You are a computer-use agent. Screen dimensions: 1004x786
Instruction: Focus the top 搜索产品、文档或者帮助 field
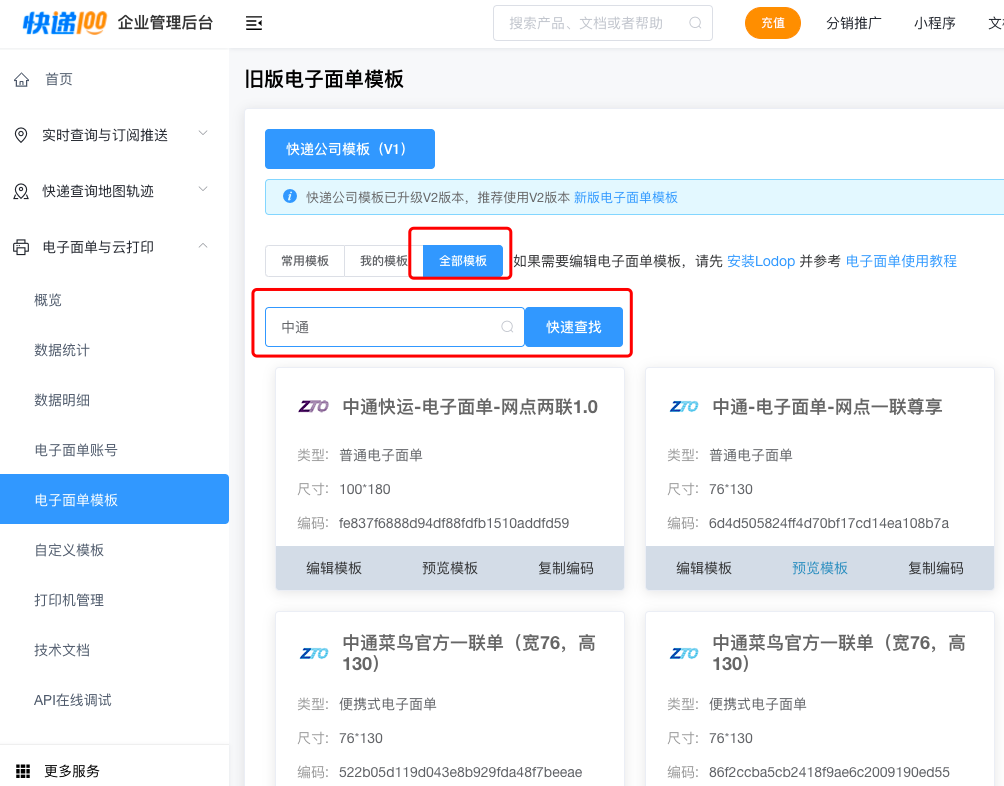pyautogui.click(x=603, y=23)
